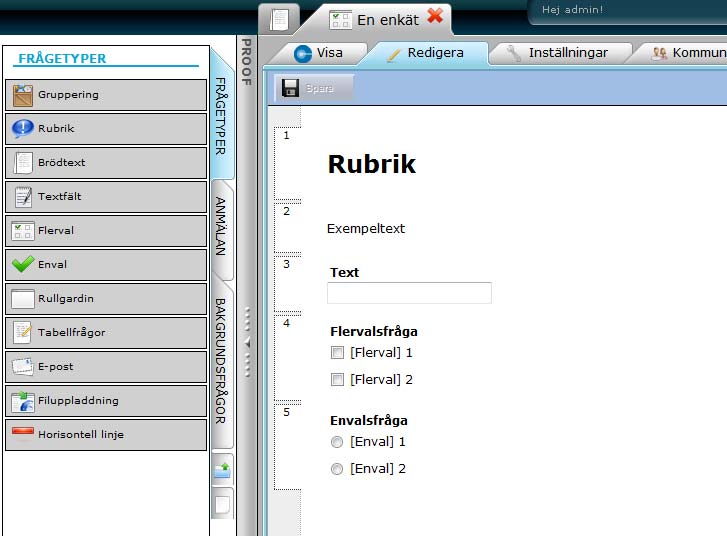
Task: Choose the [Enval] 2 radio option
Action: [337, 469]
